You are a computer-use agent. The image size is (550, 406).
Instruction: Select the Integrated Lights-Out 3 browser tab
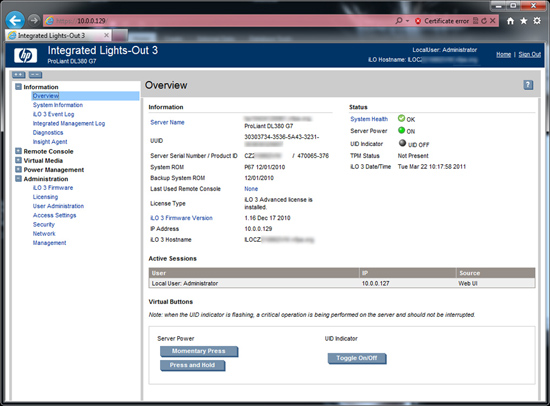(58, 35)
